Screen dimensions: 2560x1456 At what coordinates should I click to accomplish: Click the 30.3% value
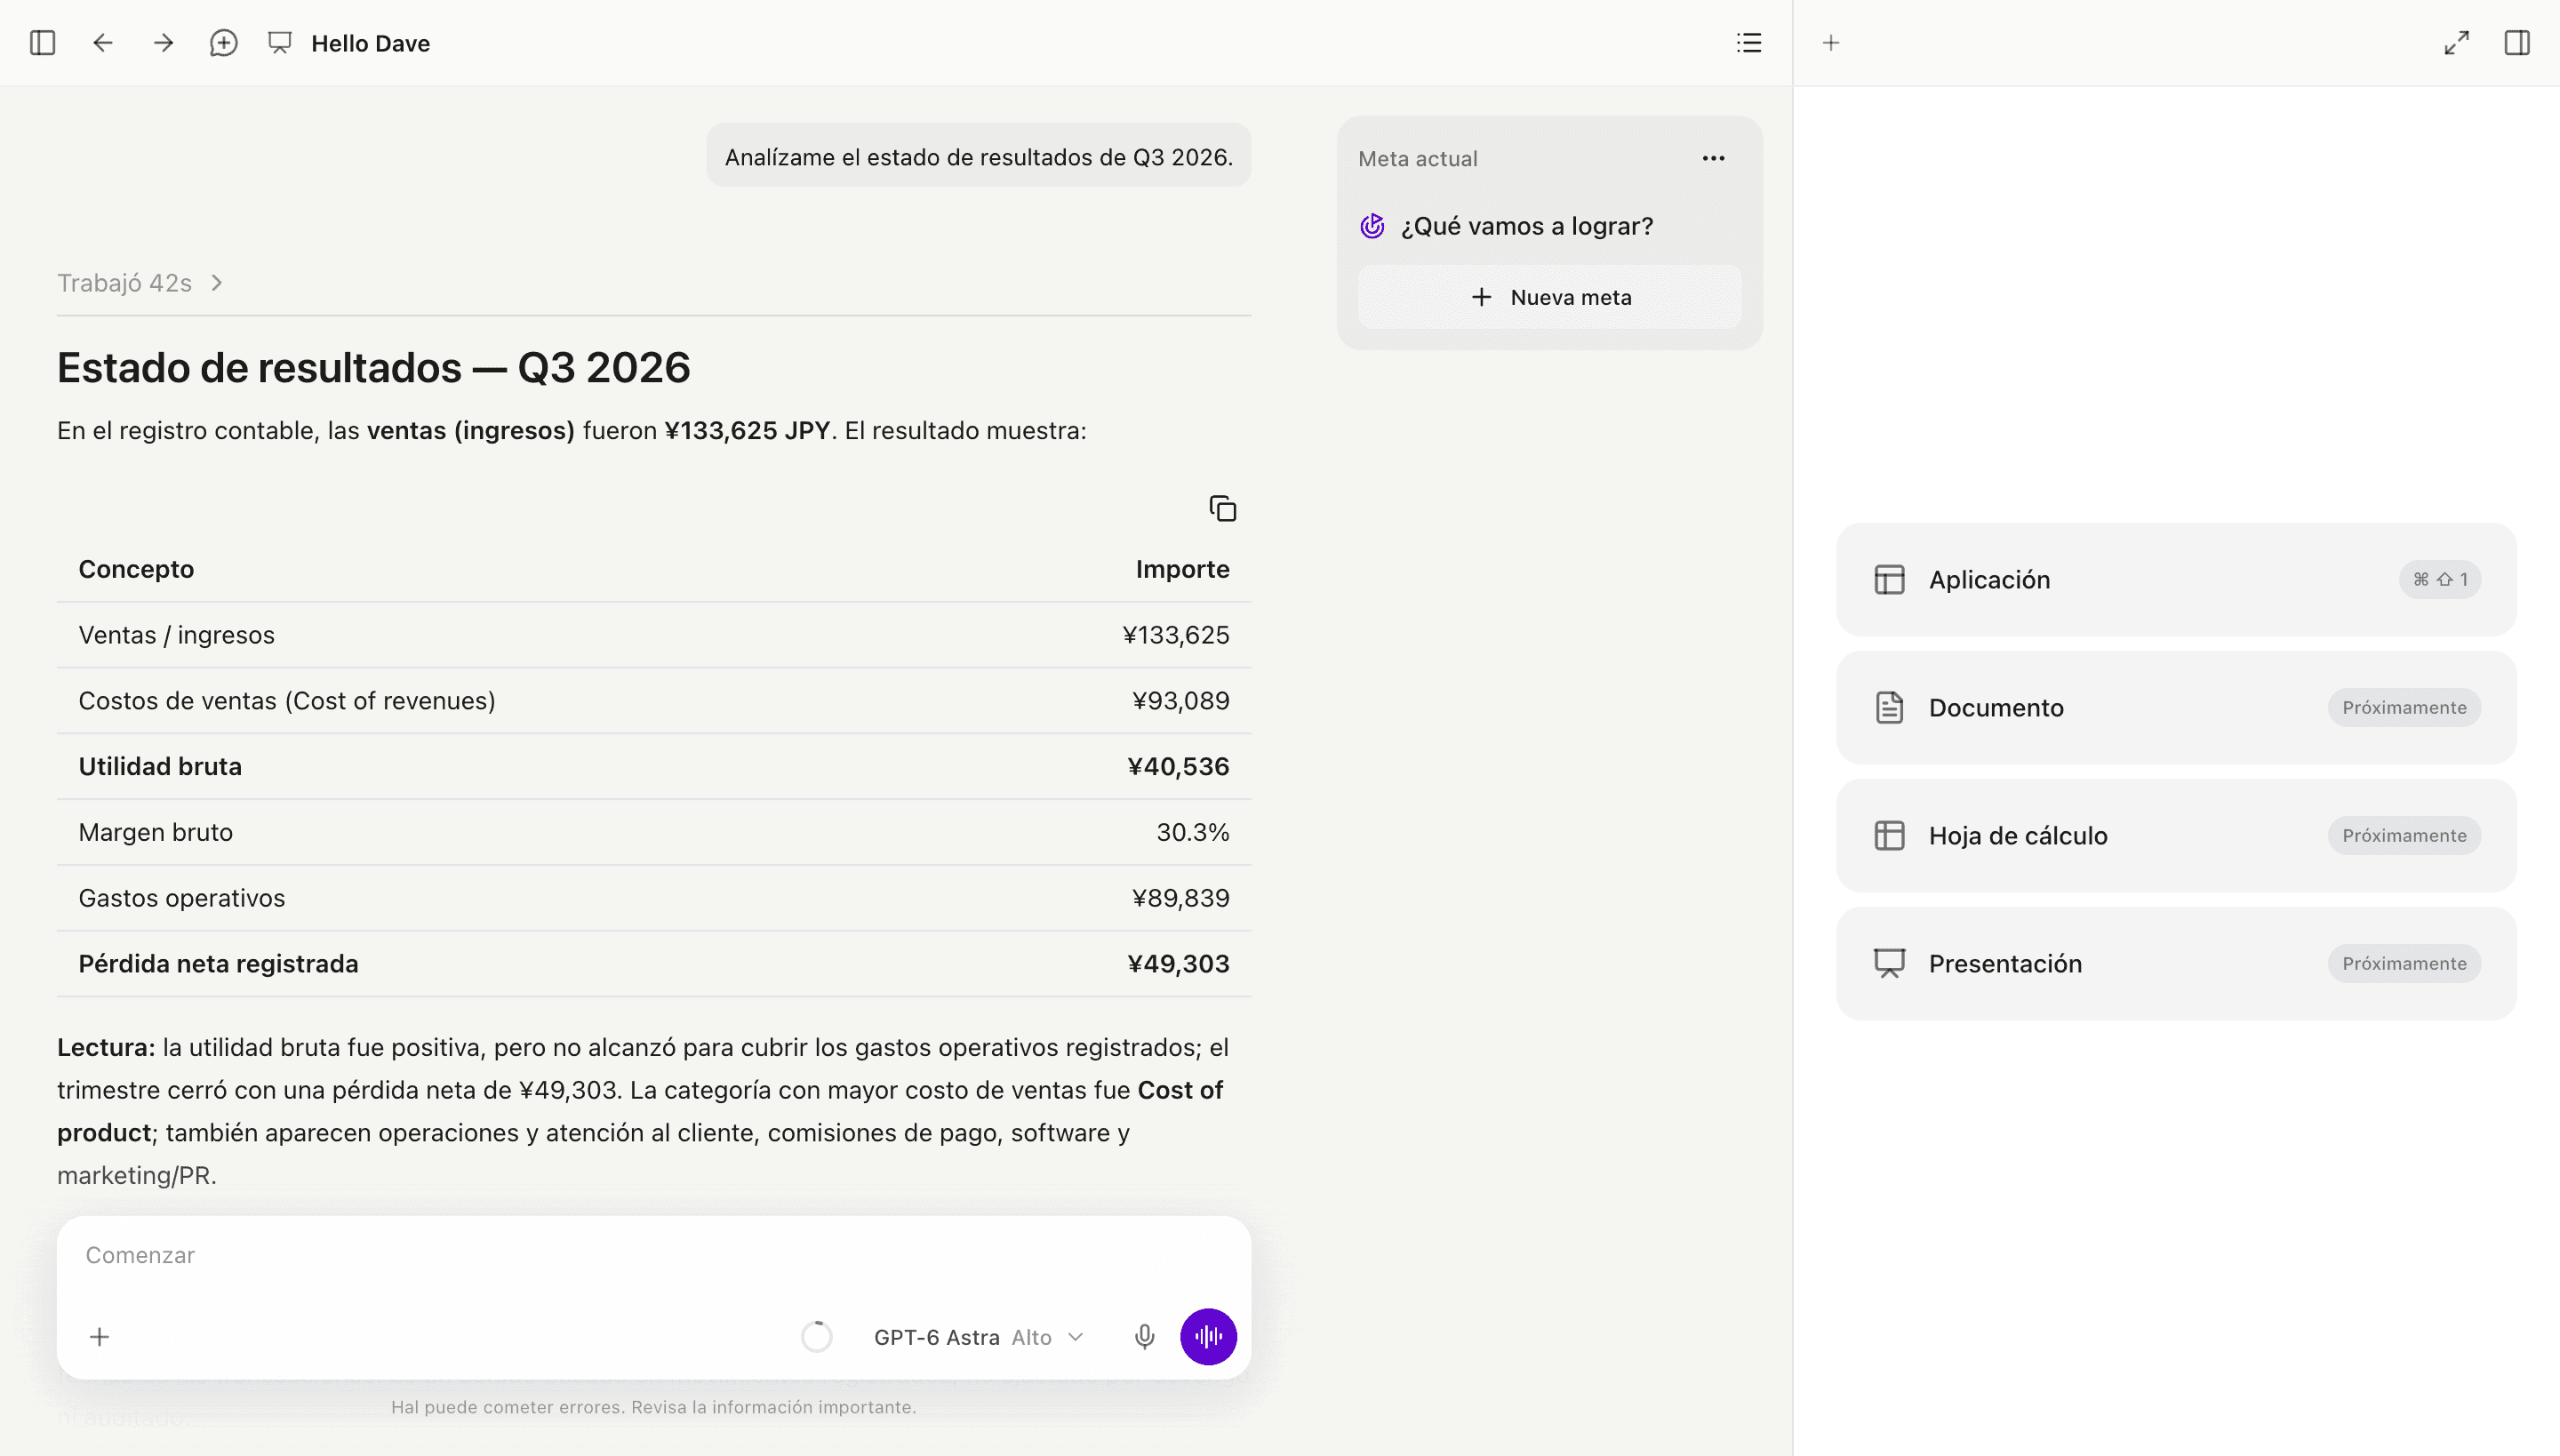(x=1192, y=833)
